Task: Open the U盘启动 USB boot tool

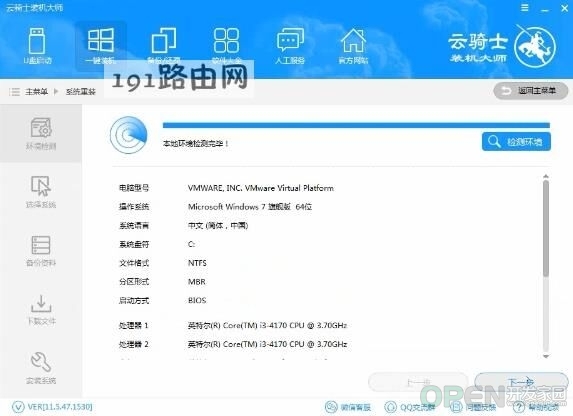Action: [x=37, y=46]
